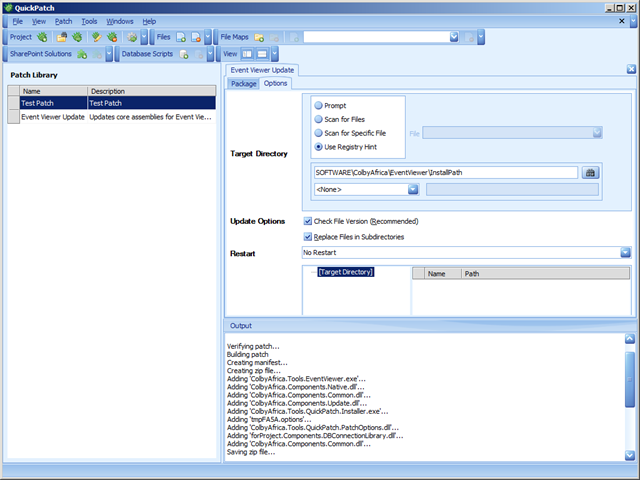Click the greyed Remove File Map folder icon
The width and height of the screenshot is (640, 480).
[x=275, y=37]
